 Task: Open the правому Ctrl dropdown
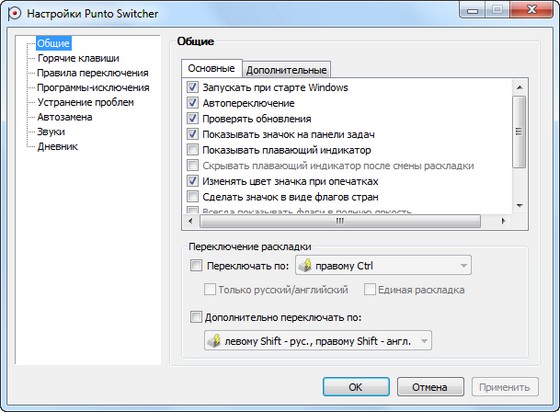click(383, 265)
